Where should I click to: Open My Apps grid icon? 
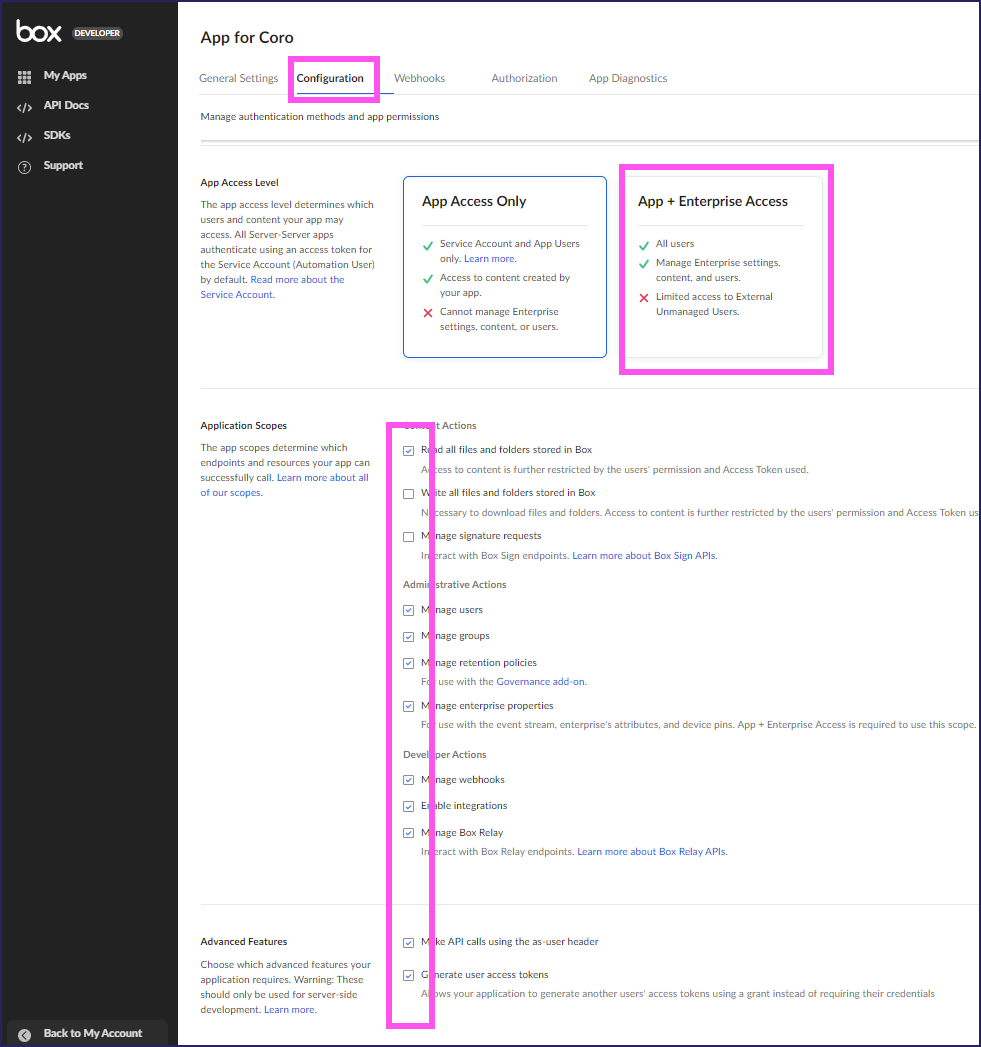(x=25, y=76)
